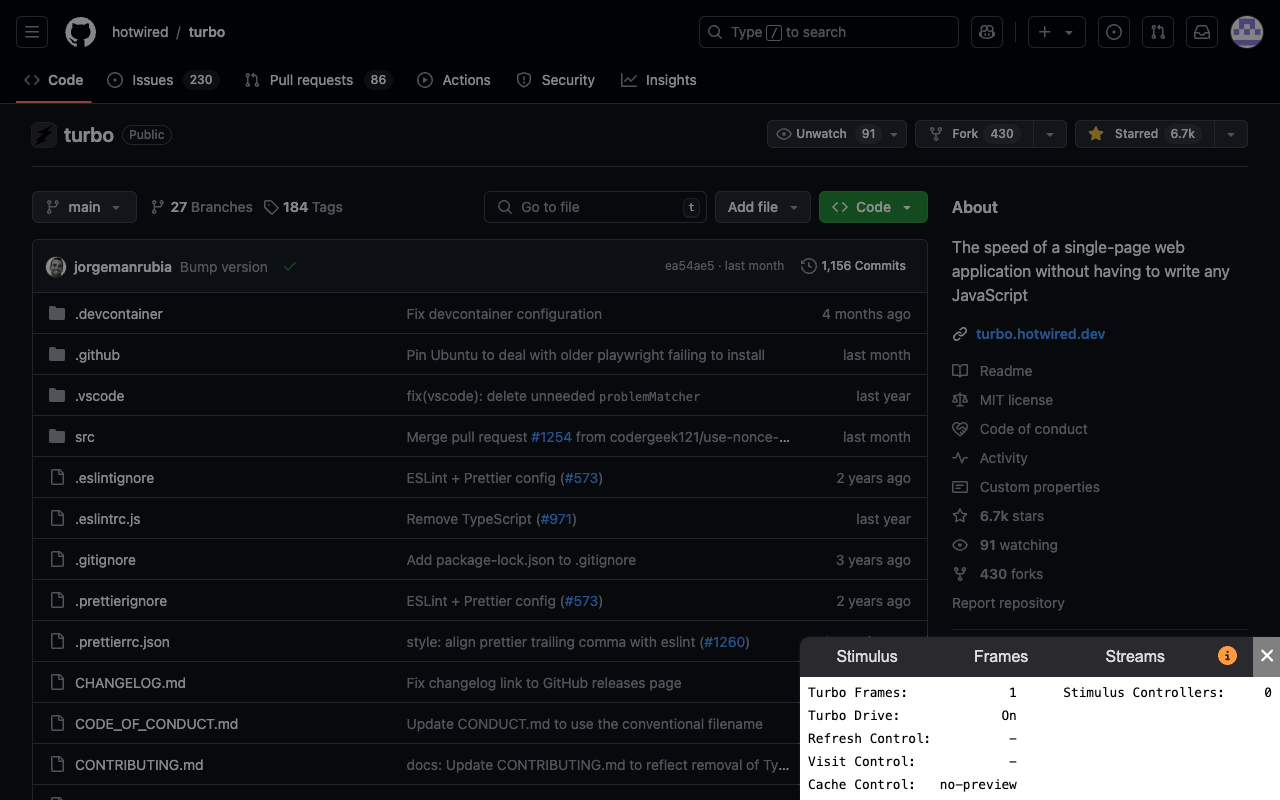Image resolution: width=1280 pixels, height=800 pixels.
Task: Expand the green Code dropdown
Action: click(x=872, y=207)
